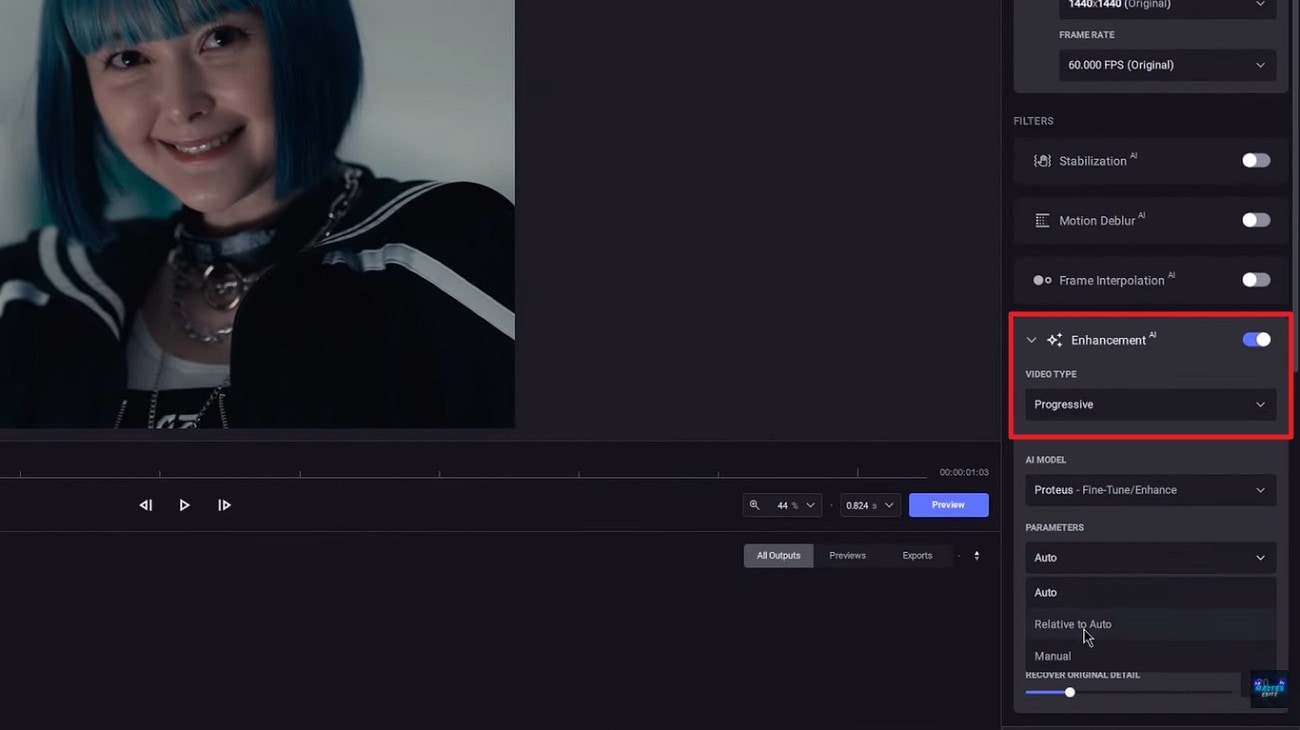Enable Motion Deblur
Screen dimensions: 1300x730
1255,220
